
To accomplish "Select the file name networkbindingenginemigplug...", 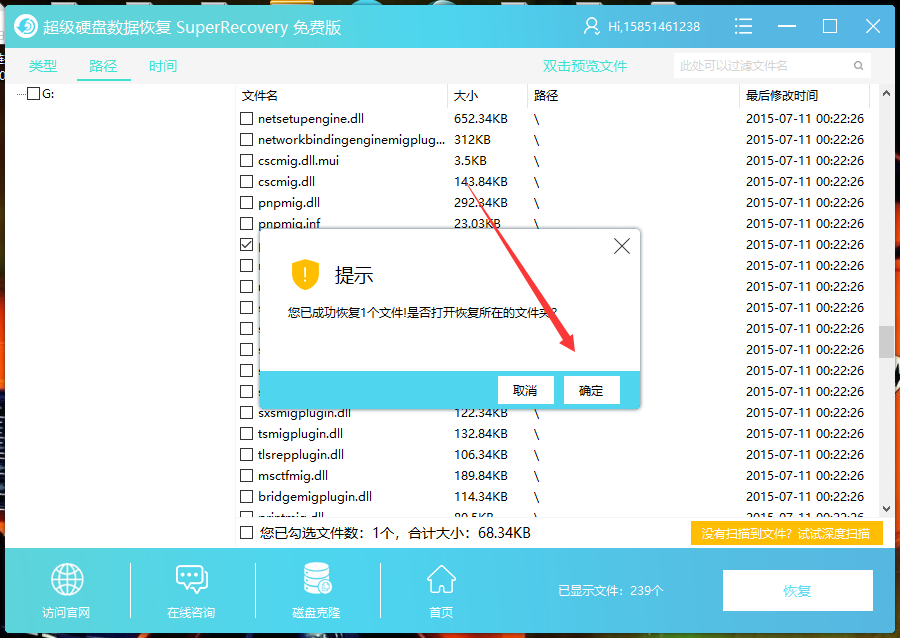I will (351, 140).
